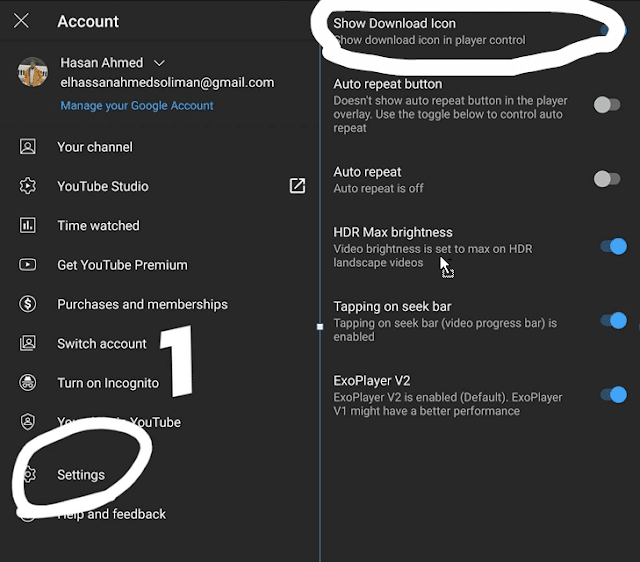Click the Tapping on seek bar setting title
The height and width of the screenshot is (562, 640).
(x=392, y=307)
